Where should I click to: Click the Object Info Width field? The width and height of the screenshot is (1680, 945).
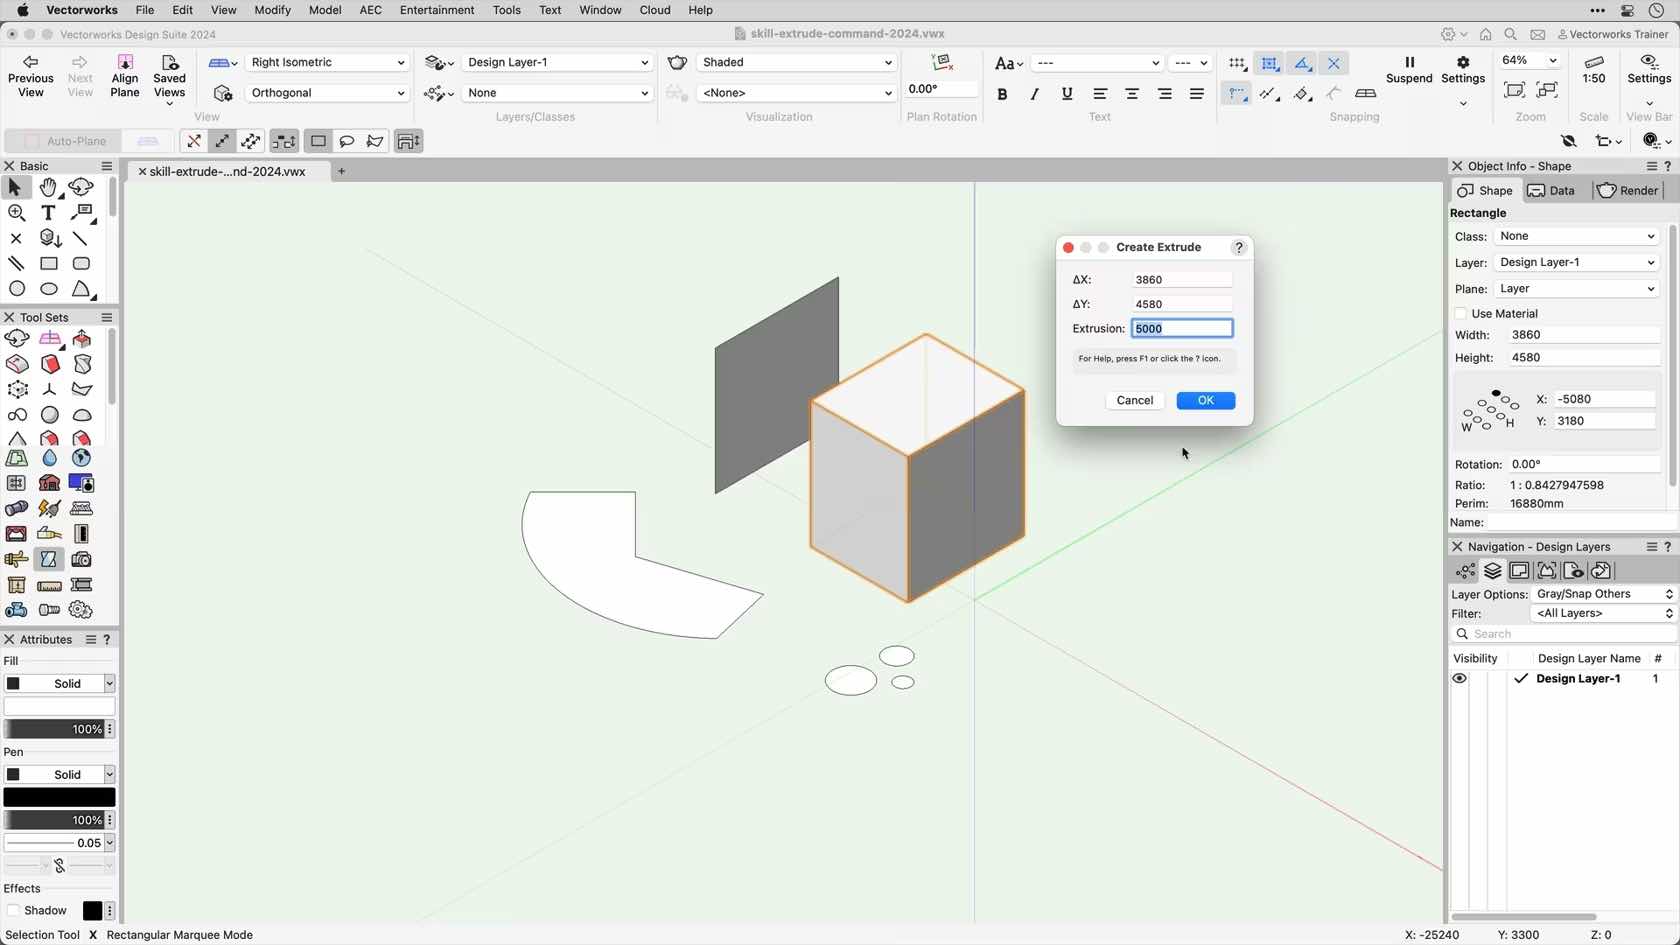1584,335
